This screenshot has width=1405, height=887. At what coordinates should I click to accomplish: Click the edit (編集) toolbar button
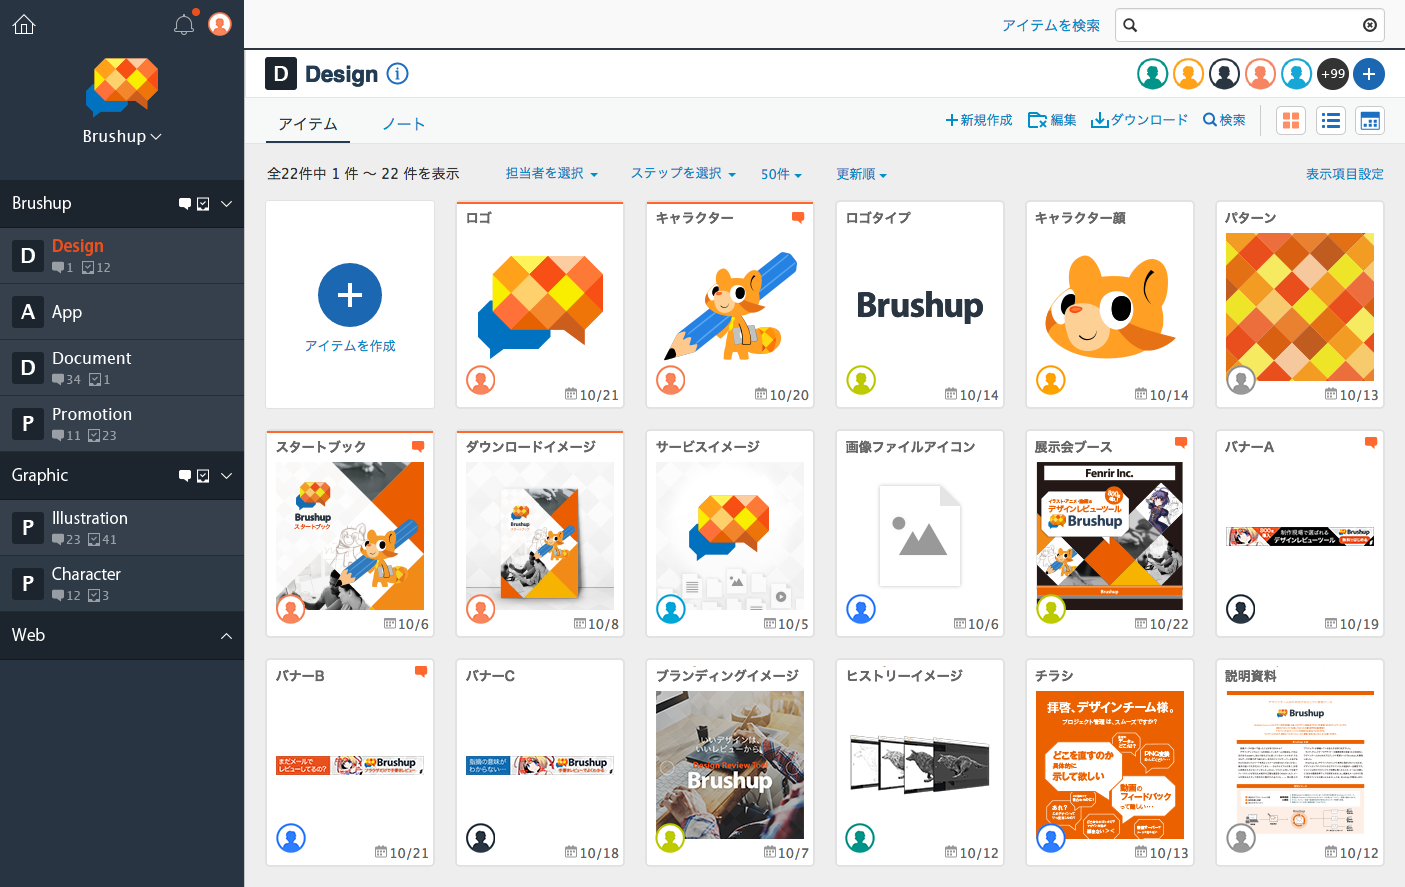click(1052, 120)
